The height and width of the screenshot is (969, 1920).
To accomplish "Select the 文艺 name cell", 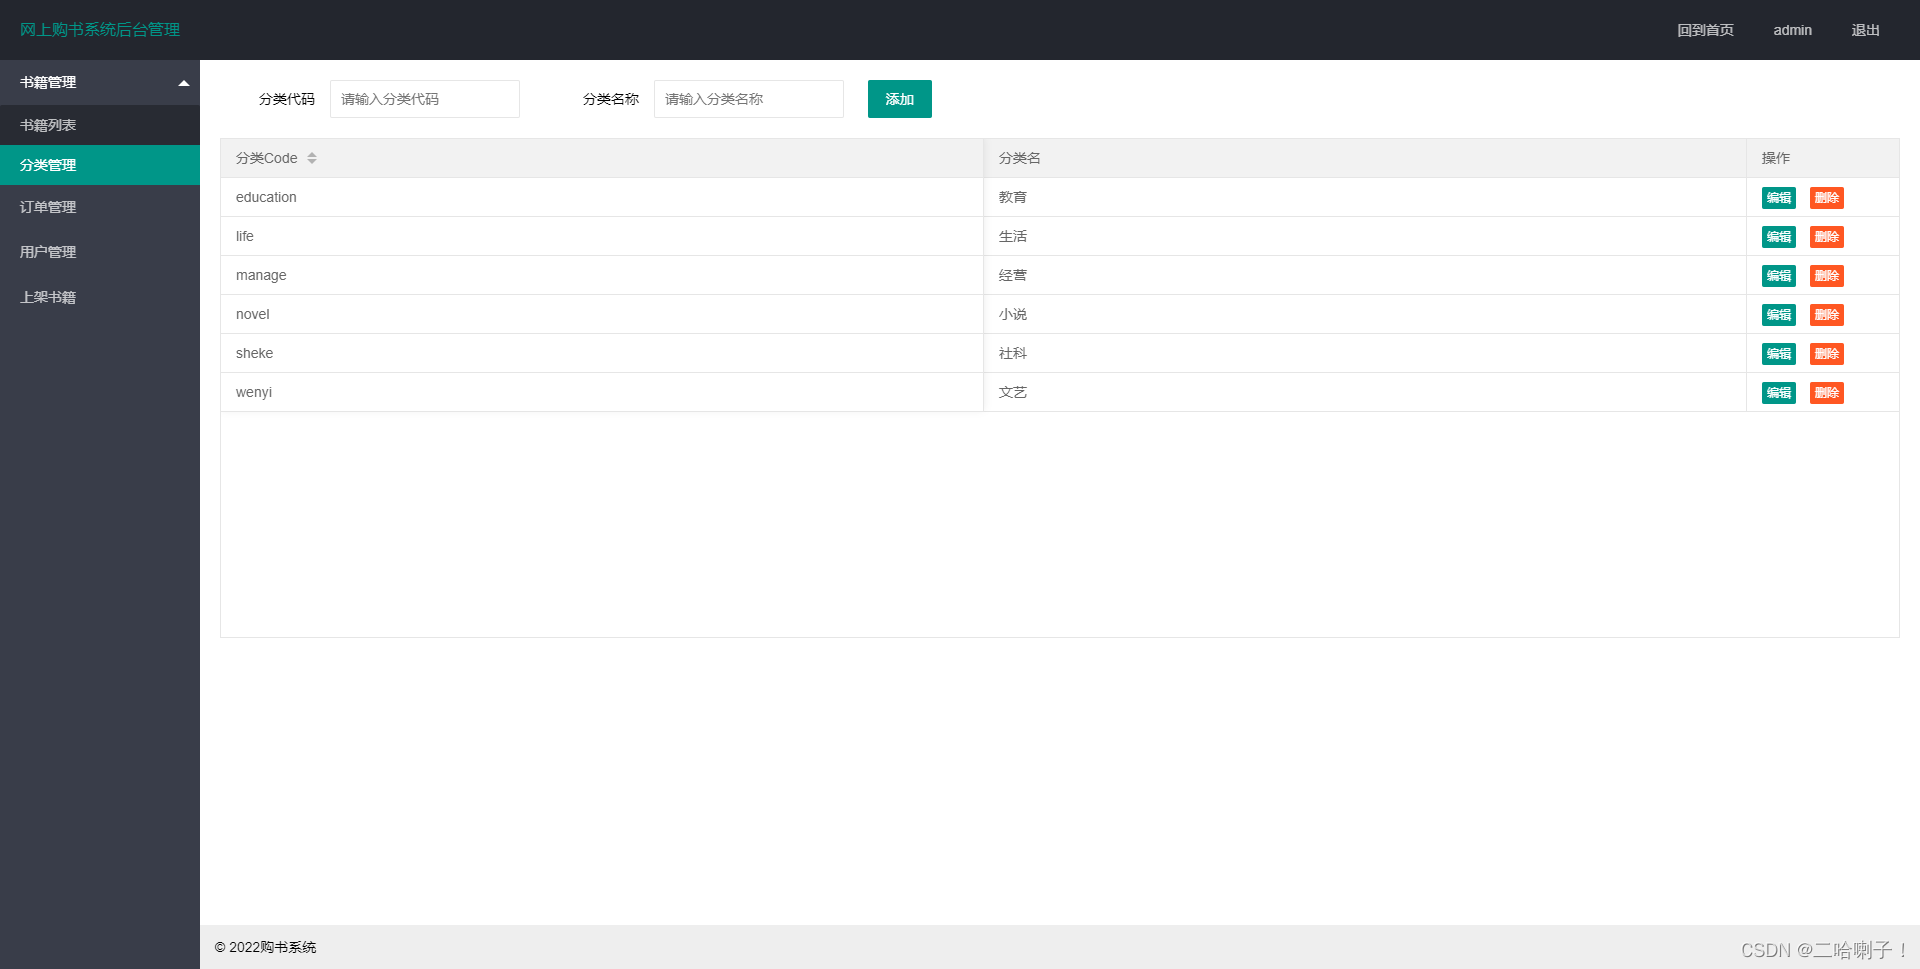I will coord(1365,392).
